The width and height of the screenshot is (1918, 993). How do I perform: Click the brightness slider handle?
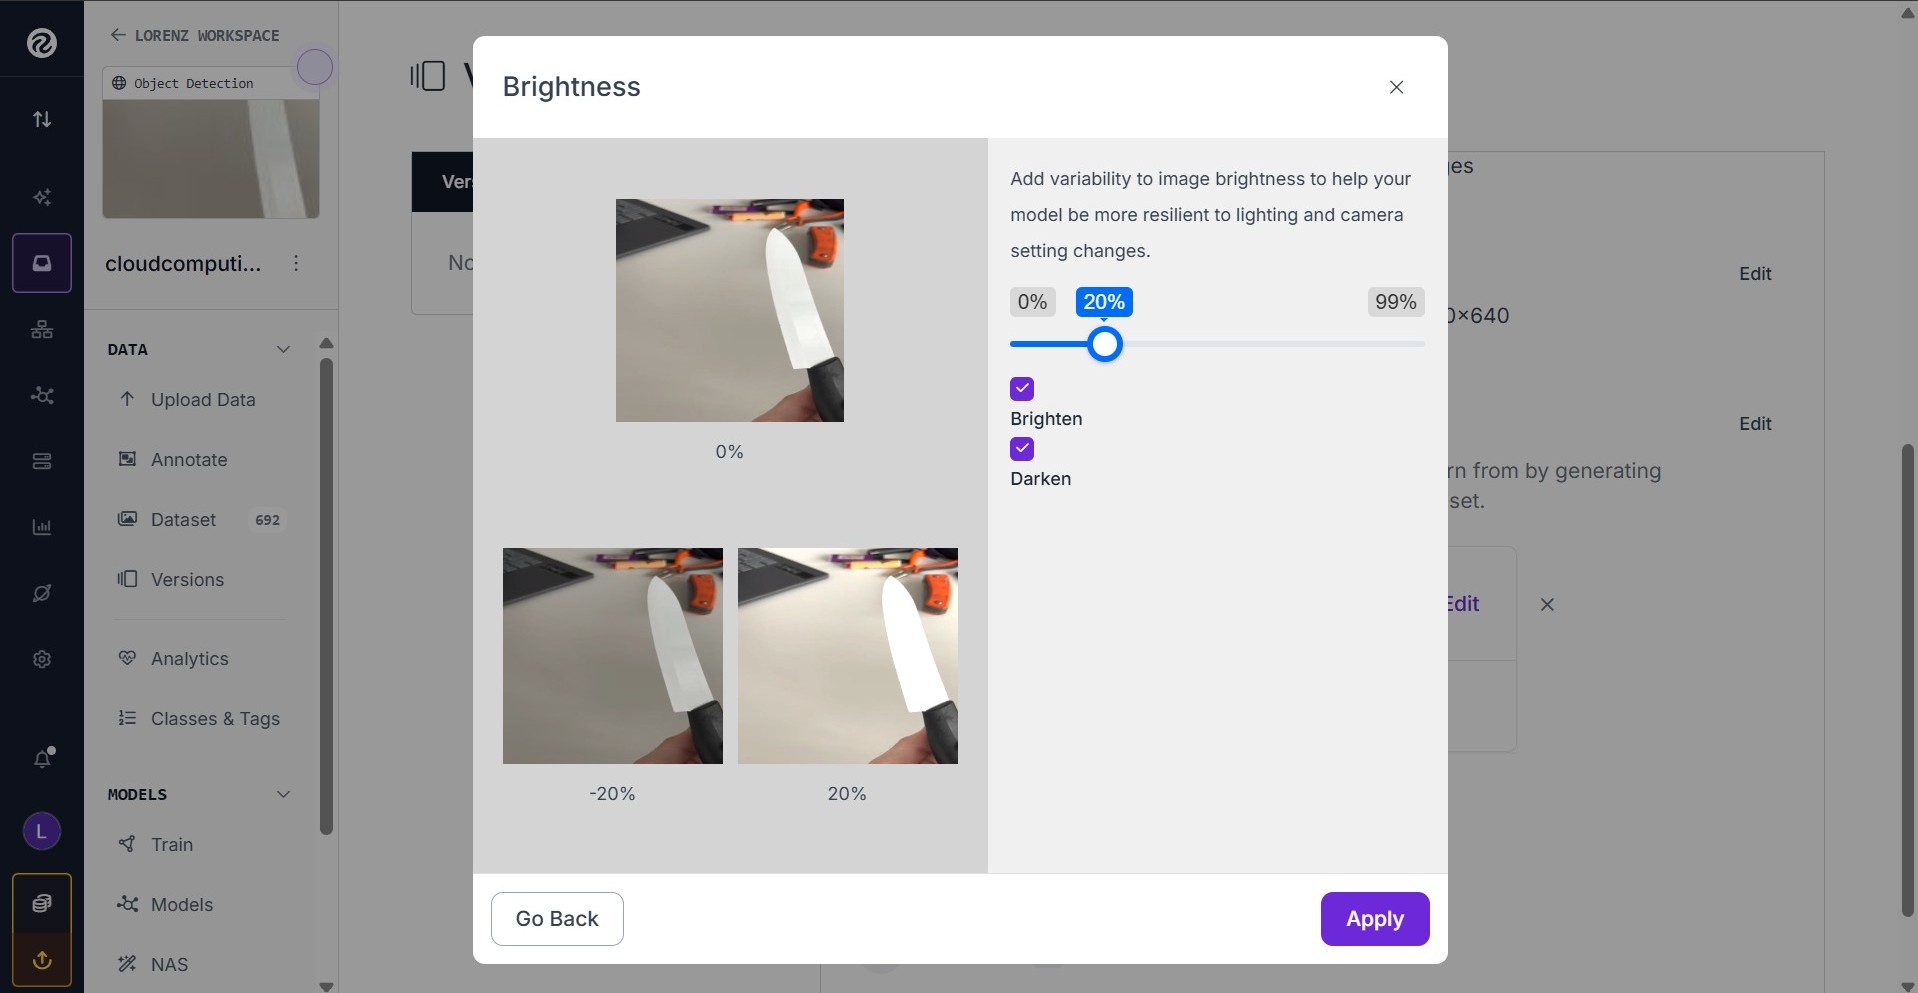click(x=1105, y=344)
